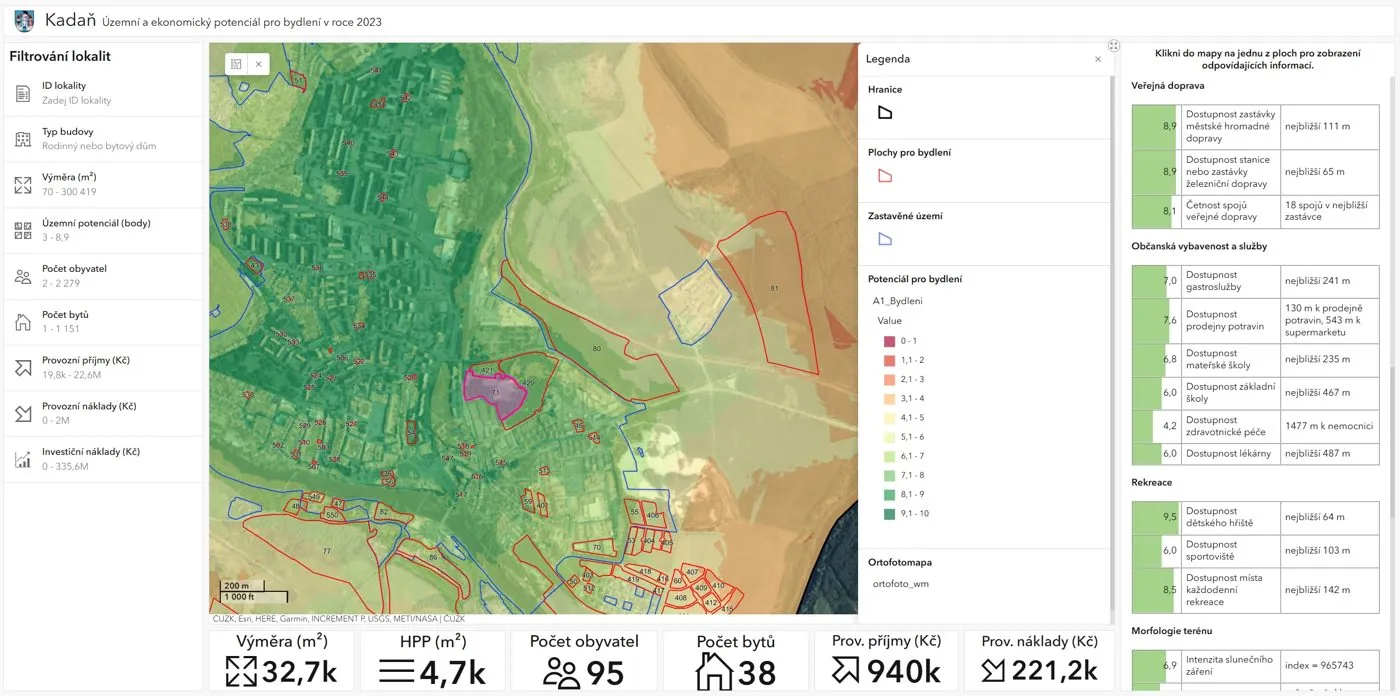Image resolution: width=1400 pixels, height=696 pixels.
Task: Click the Dostupnost lékárny row
Action: point(1256,453)
